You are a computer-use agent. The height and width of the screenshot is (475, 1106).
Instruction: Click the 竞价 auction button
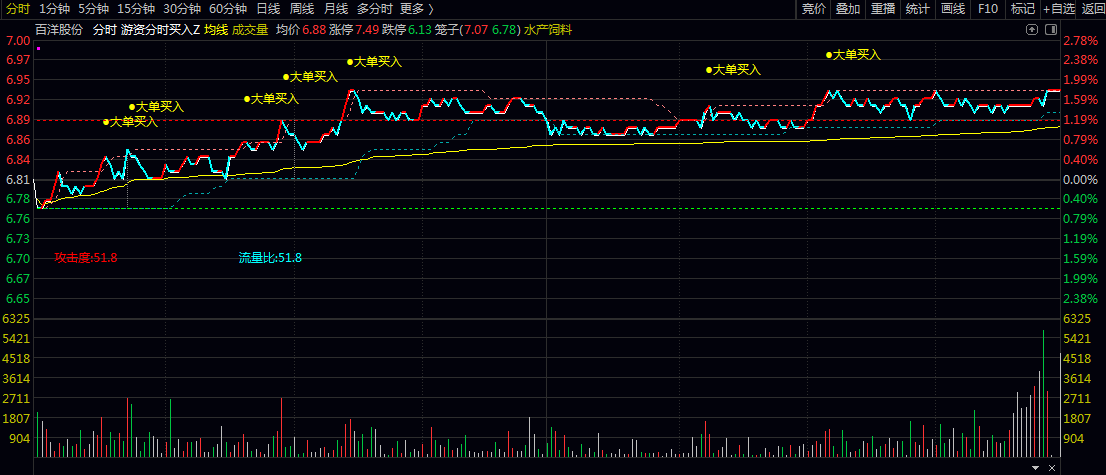(x=813, y=9)
